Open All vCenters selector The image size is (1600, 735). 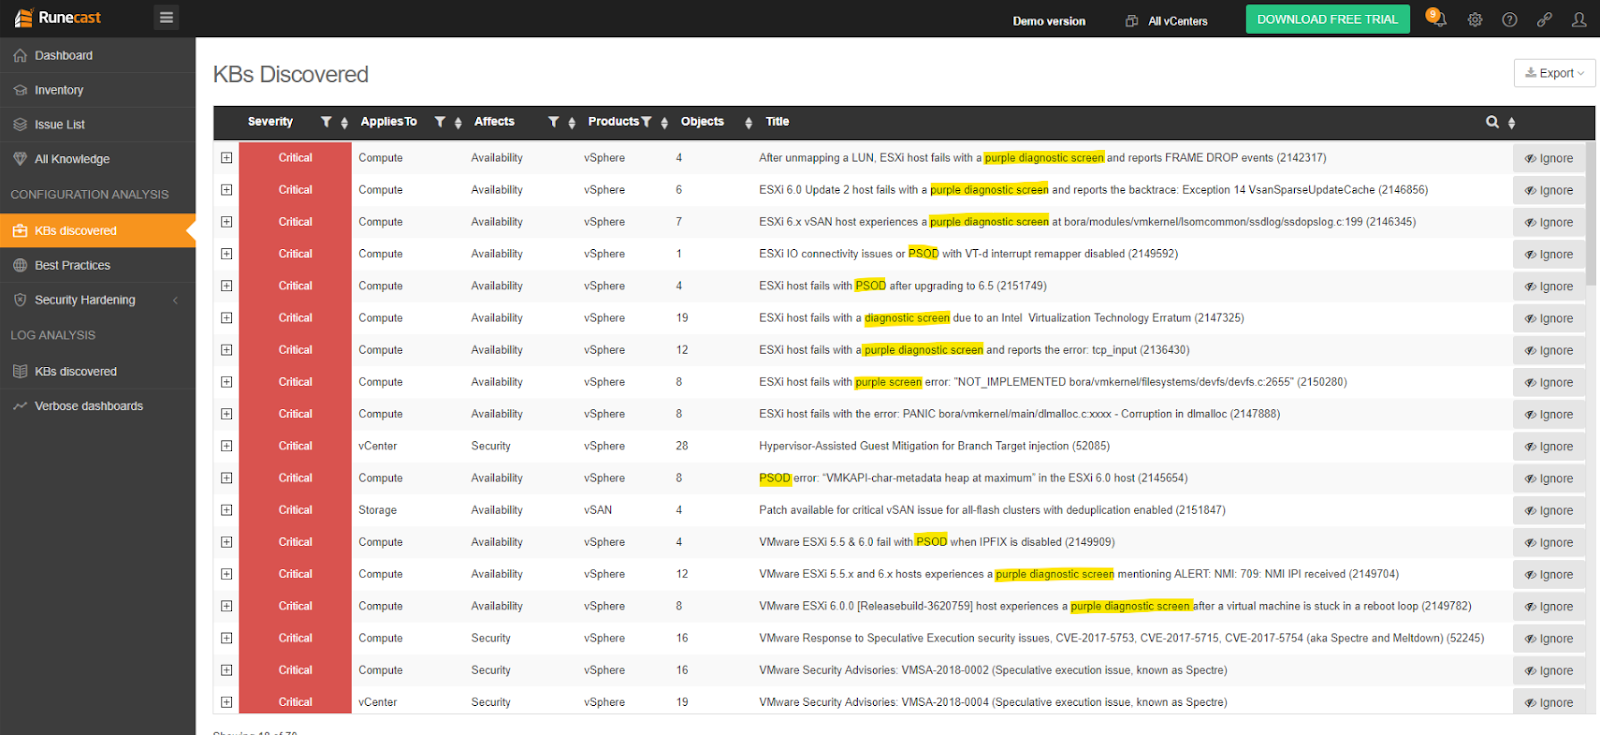[x=1167, y=21]
